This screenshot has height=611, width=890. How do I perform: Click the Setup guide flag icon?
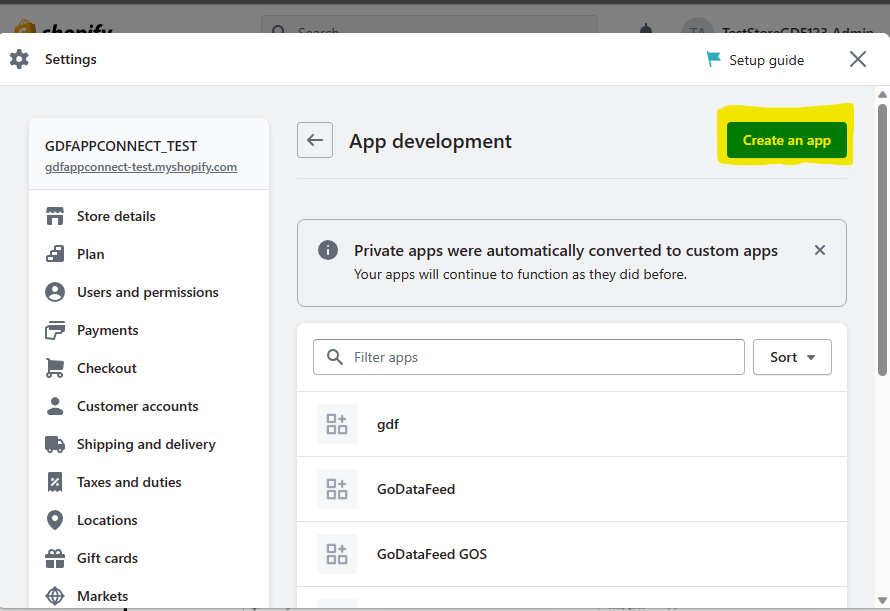click(713, 59)
